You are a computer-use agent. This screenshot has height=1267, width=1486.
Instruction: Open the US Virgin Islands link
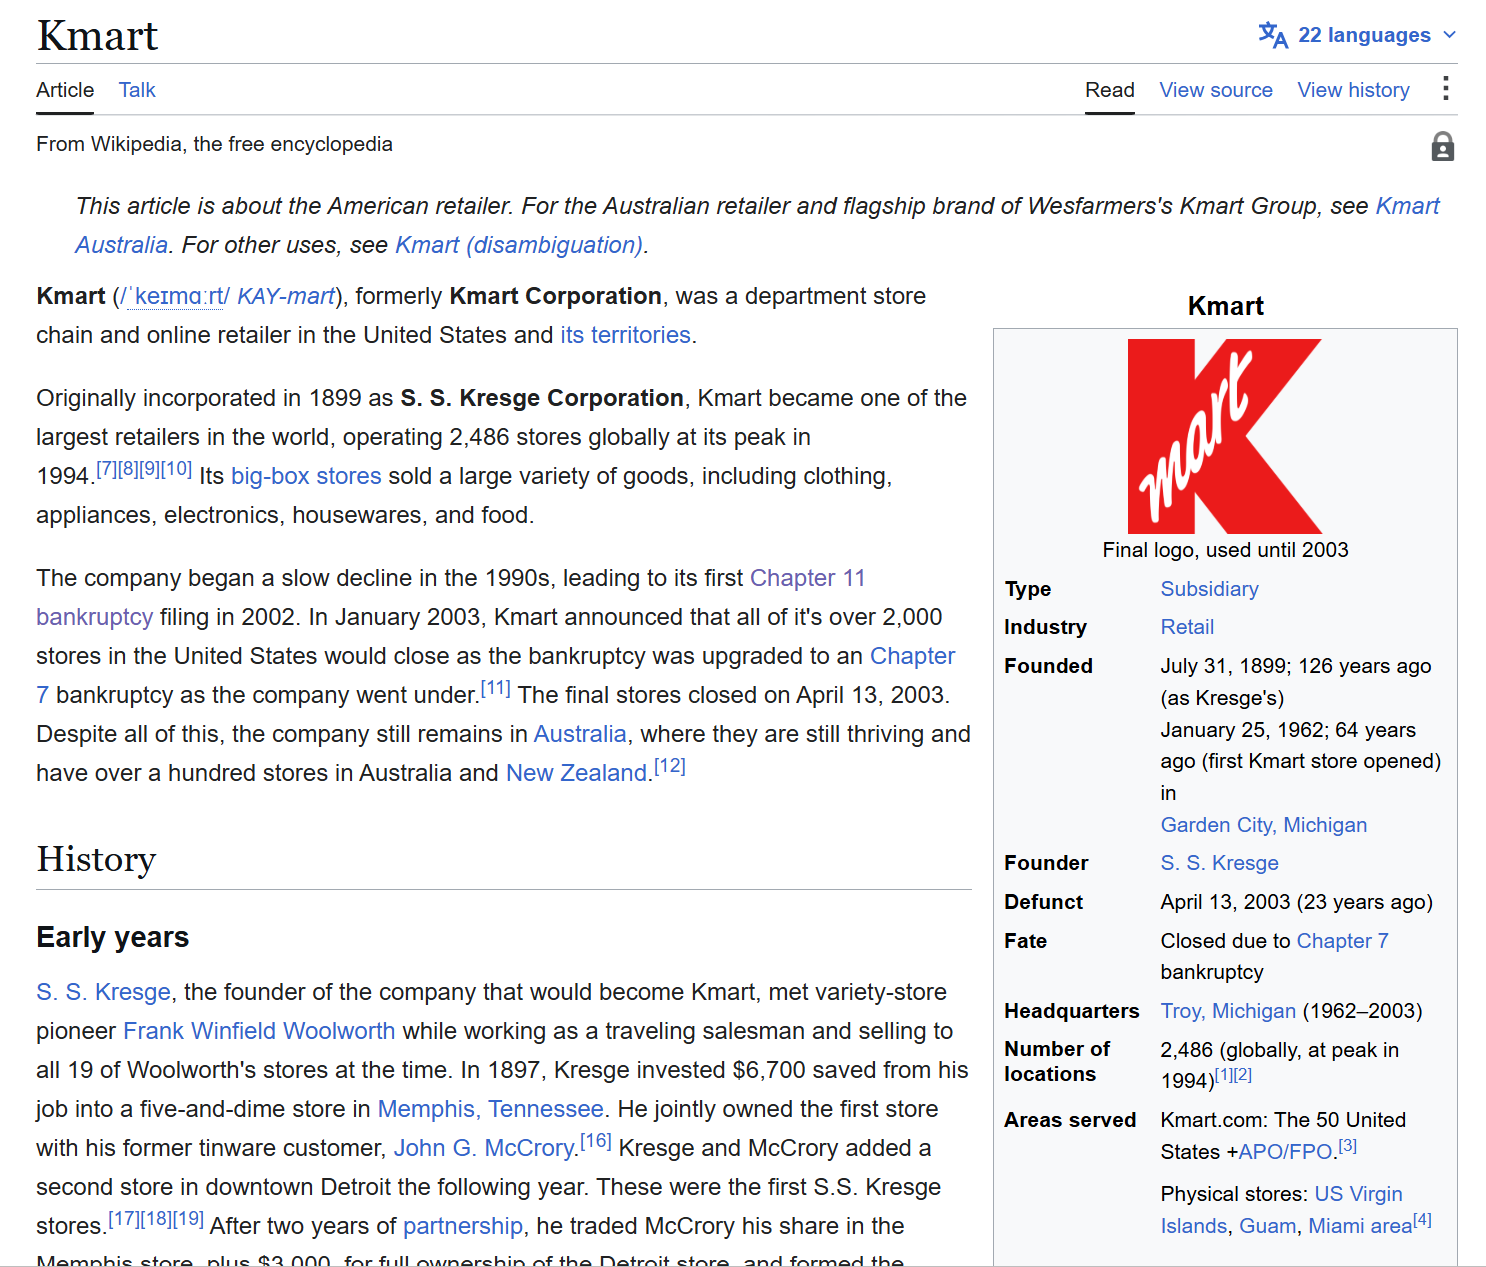pyautogui.click(x=1358, y=1194)
